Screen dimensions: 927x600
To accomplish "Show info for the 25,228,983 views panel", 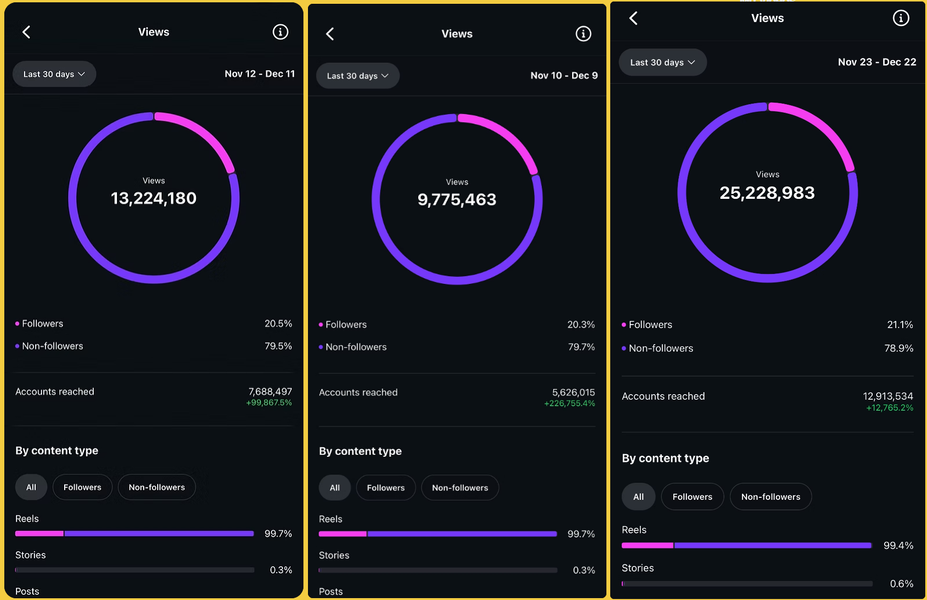I will [x=901, y=18].
